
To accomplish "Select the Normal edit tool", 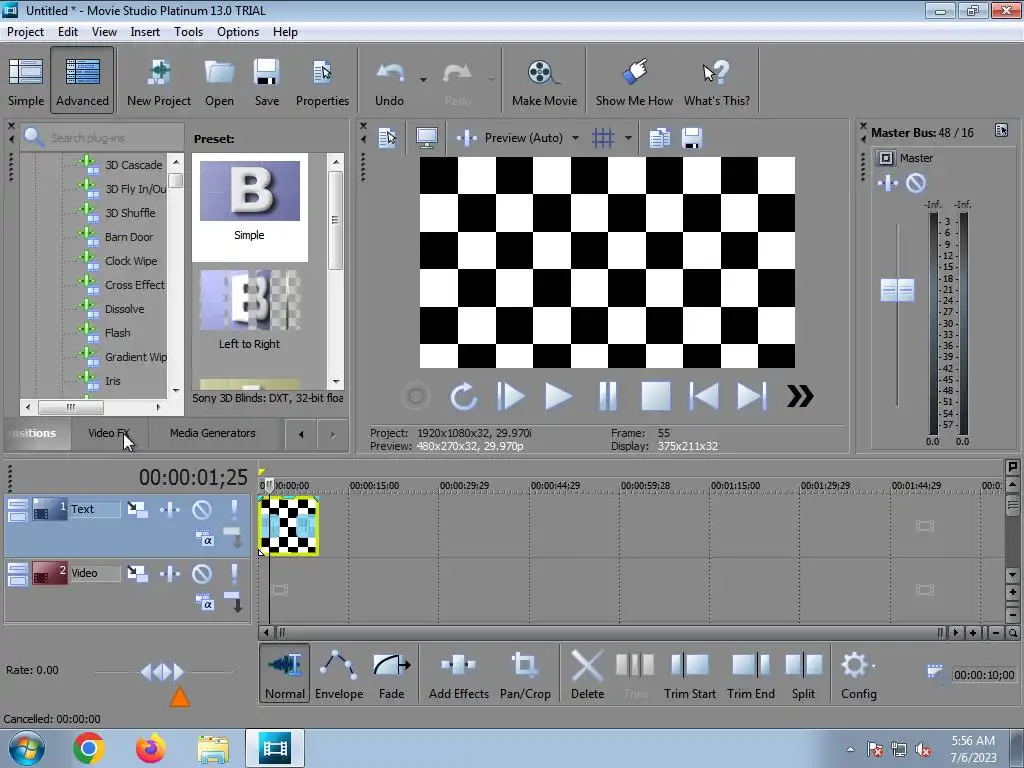I will click(x=285, y=673).
